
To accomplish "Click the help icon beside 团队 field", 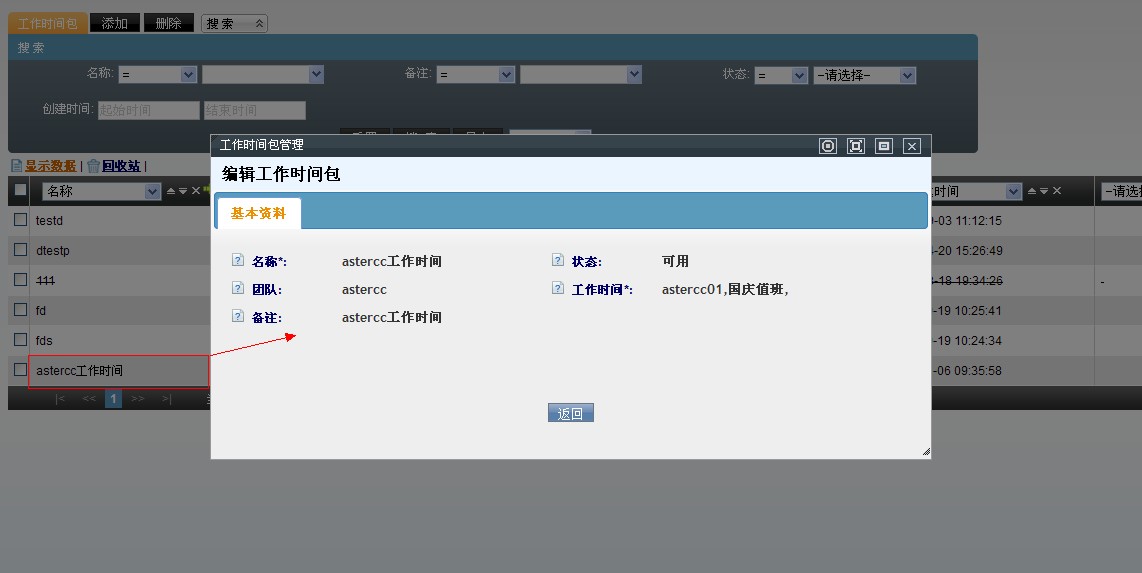I will pos(238,289).
